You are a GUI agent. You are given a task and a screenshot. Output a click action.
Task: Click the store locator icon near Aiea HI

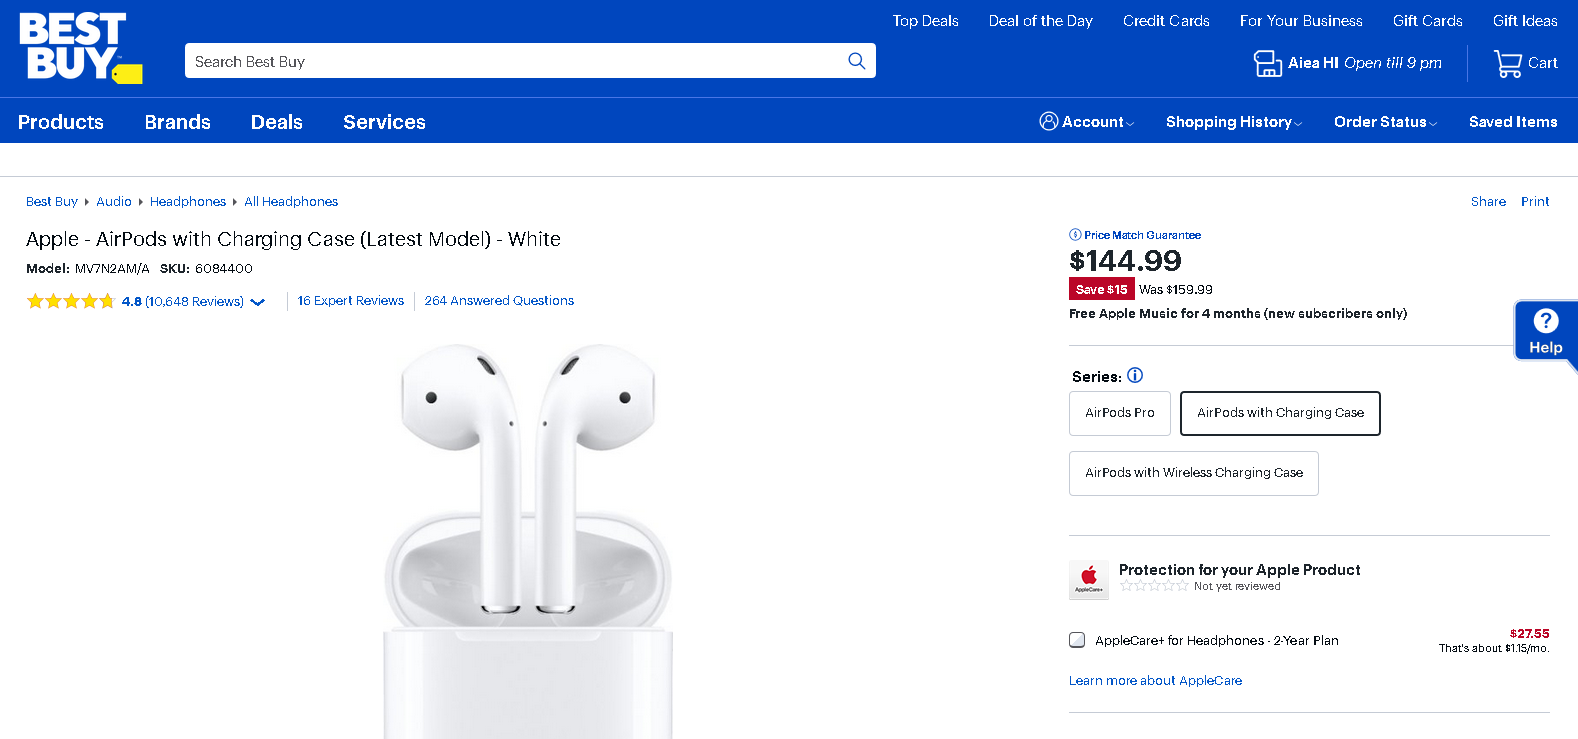1267,63
